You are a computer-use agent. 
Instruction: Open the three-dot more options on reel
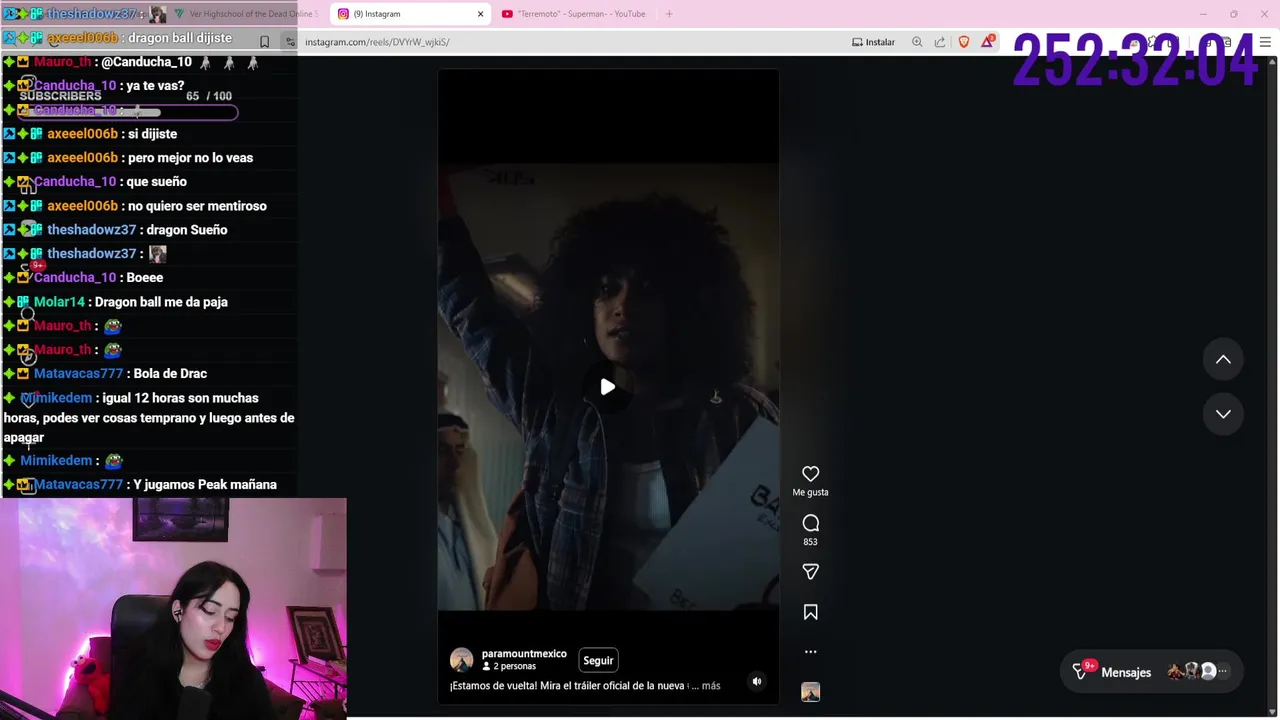point(810,652)
